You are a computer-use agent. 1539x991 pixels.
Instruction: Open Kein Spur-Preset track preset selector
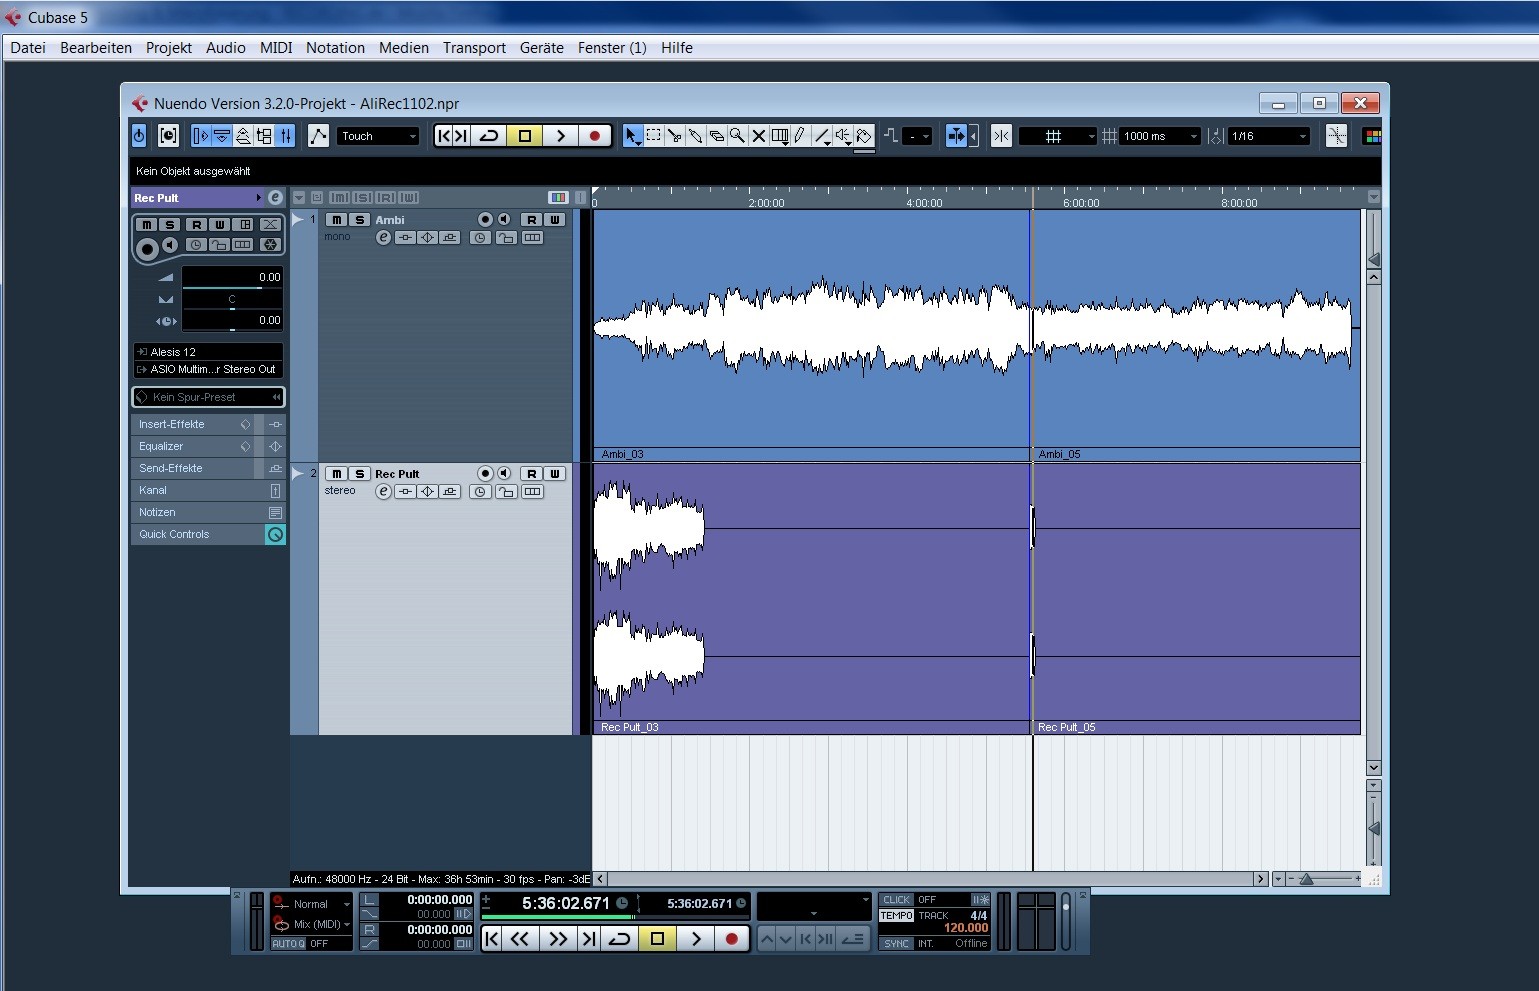[208, 397]
